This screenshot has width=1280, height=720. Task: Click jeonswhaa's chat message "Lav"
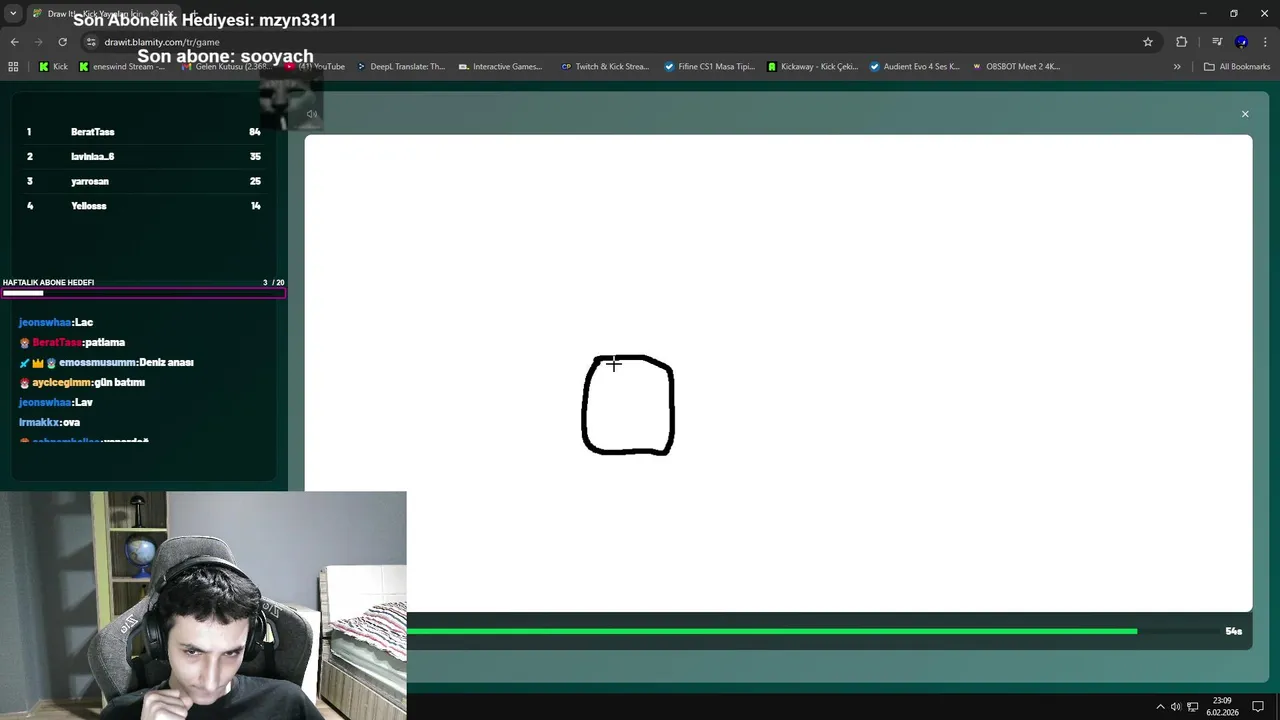point(56,402)
